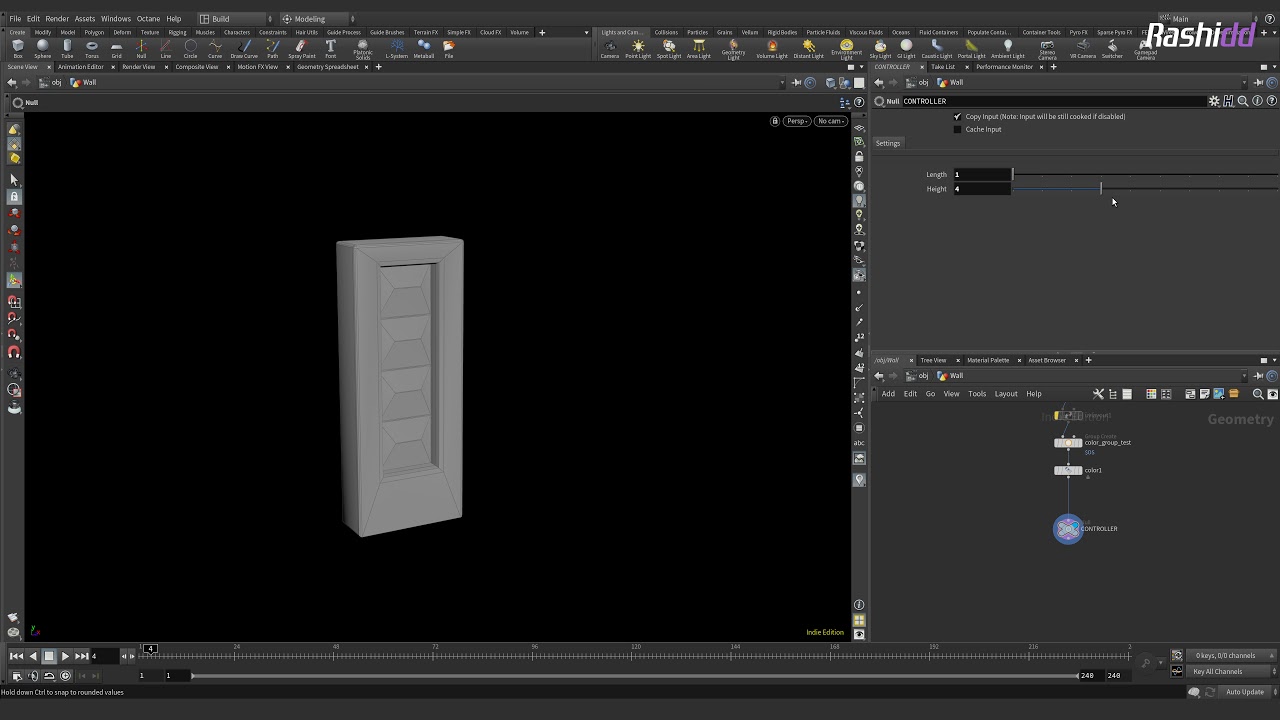Open the No cam viewport dropdown
Screen dimensions: 1280x720
point(831,121)
